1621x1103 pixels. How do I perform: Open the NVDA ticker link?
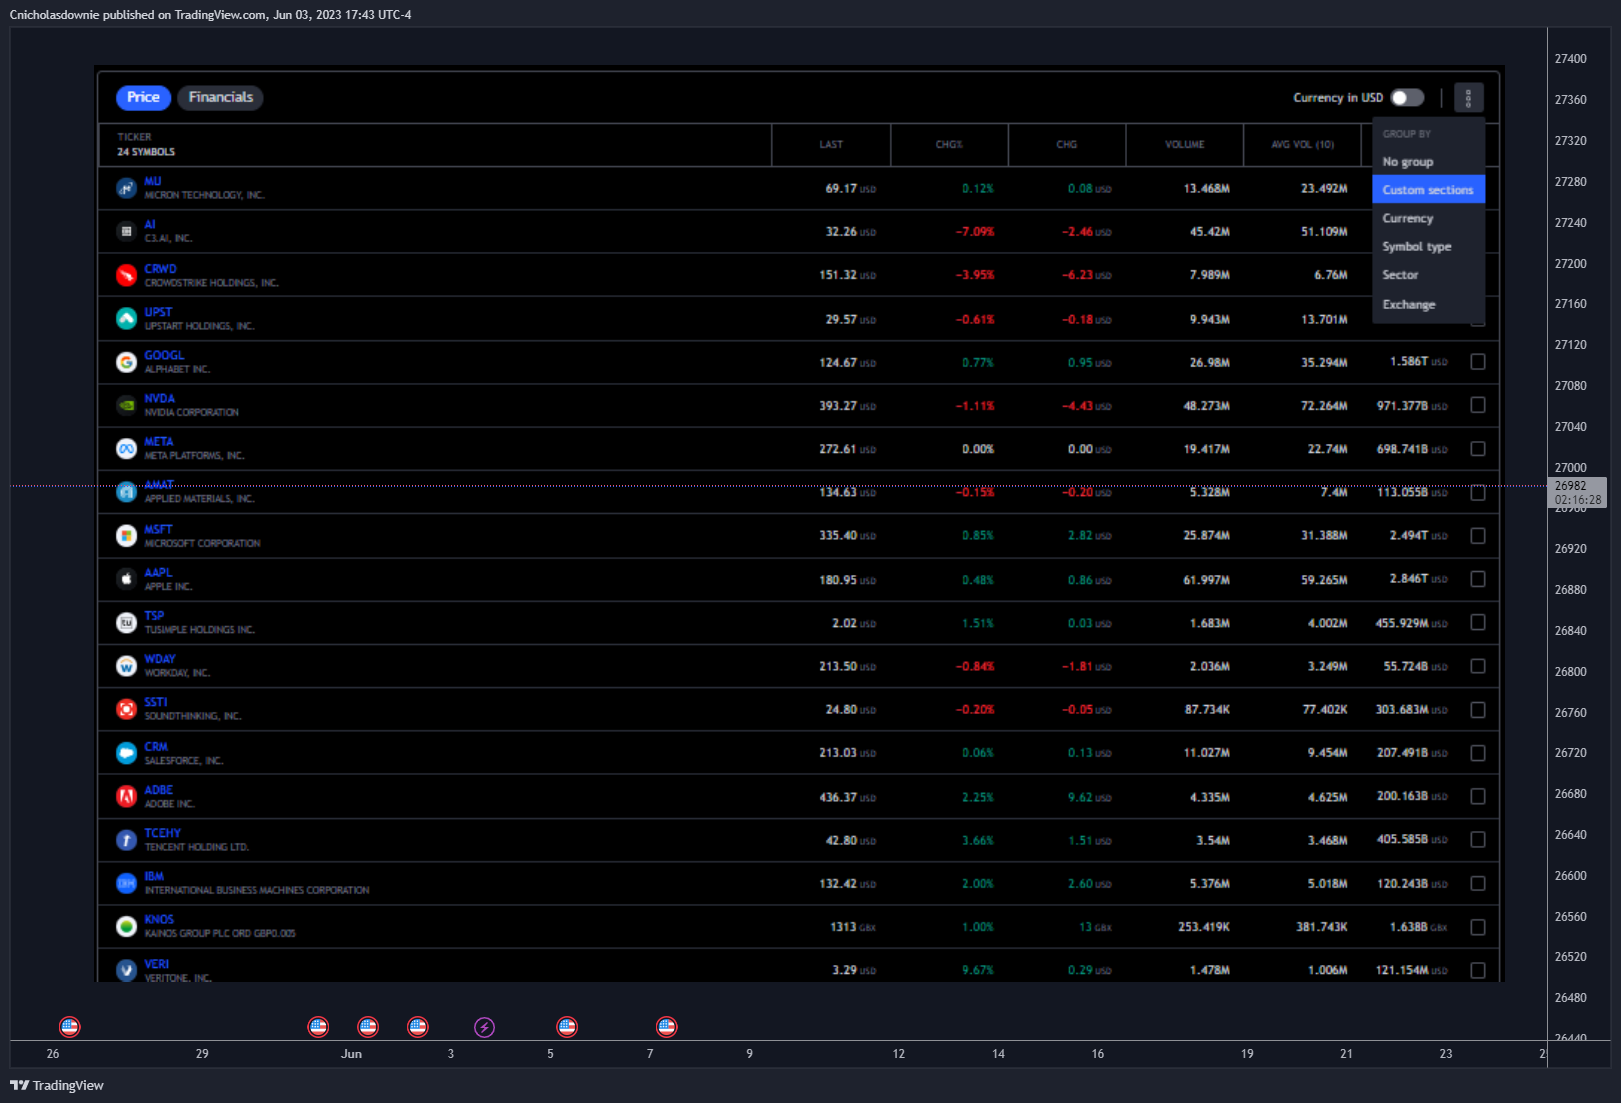pos(159,399)
